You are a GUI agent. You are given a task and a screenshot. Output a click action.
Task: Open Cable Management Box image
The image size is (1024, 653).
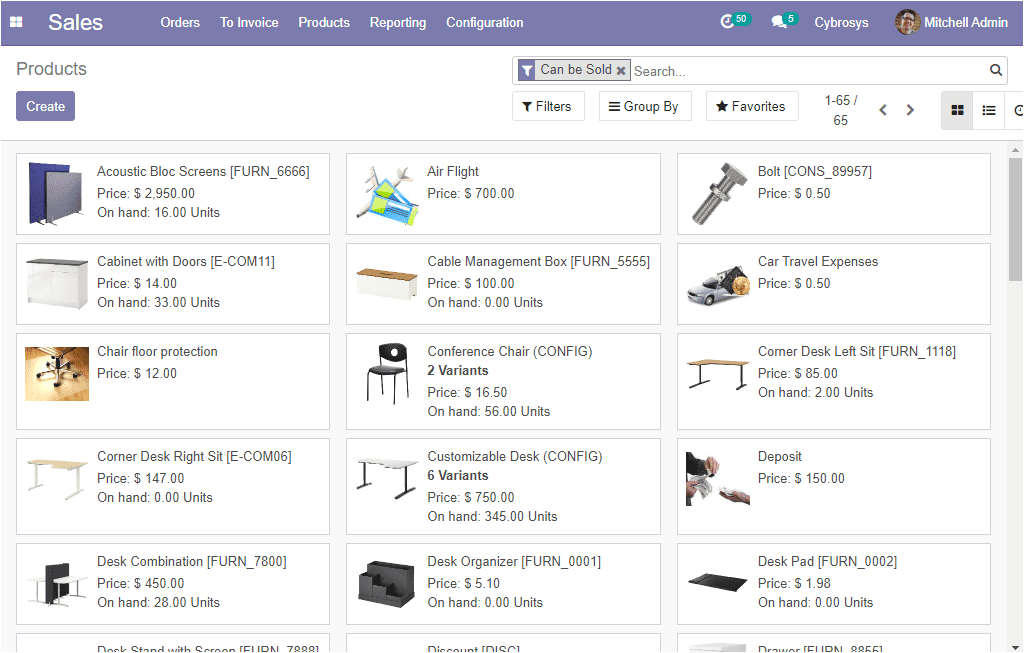tap(387, 283)
